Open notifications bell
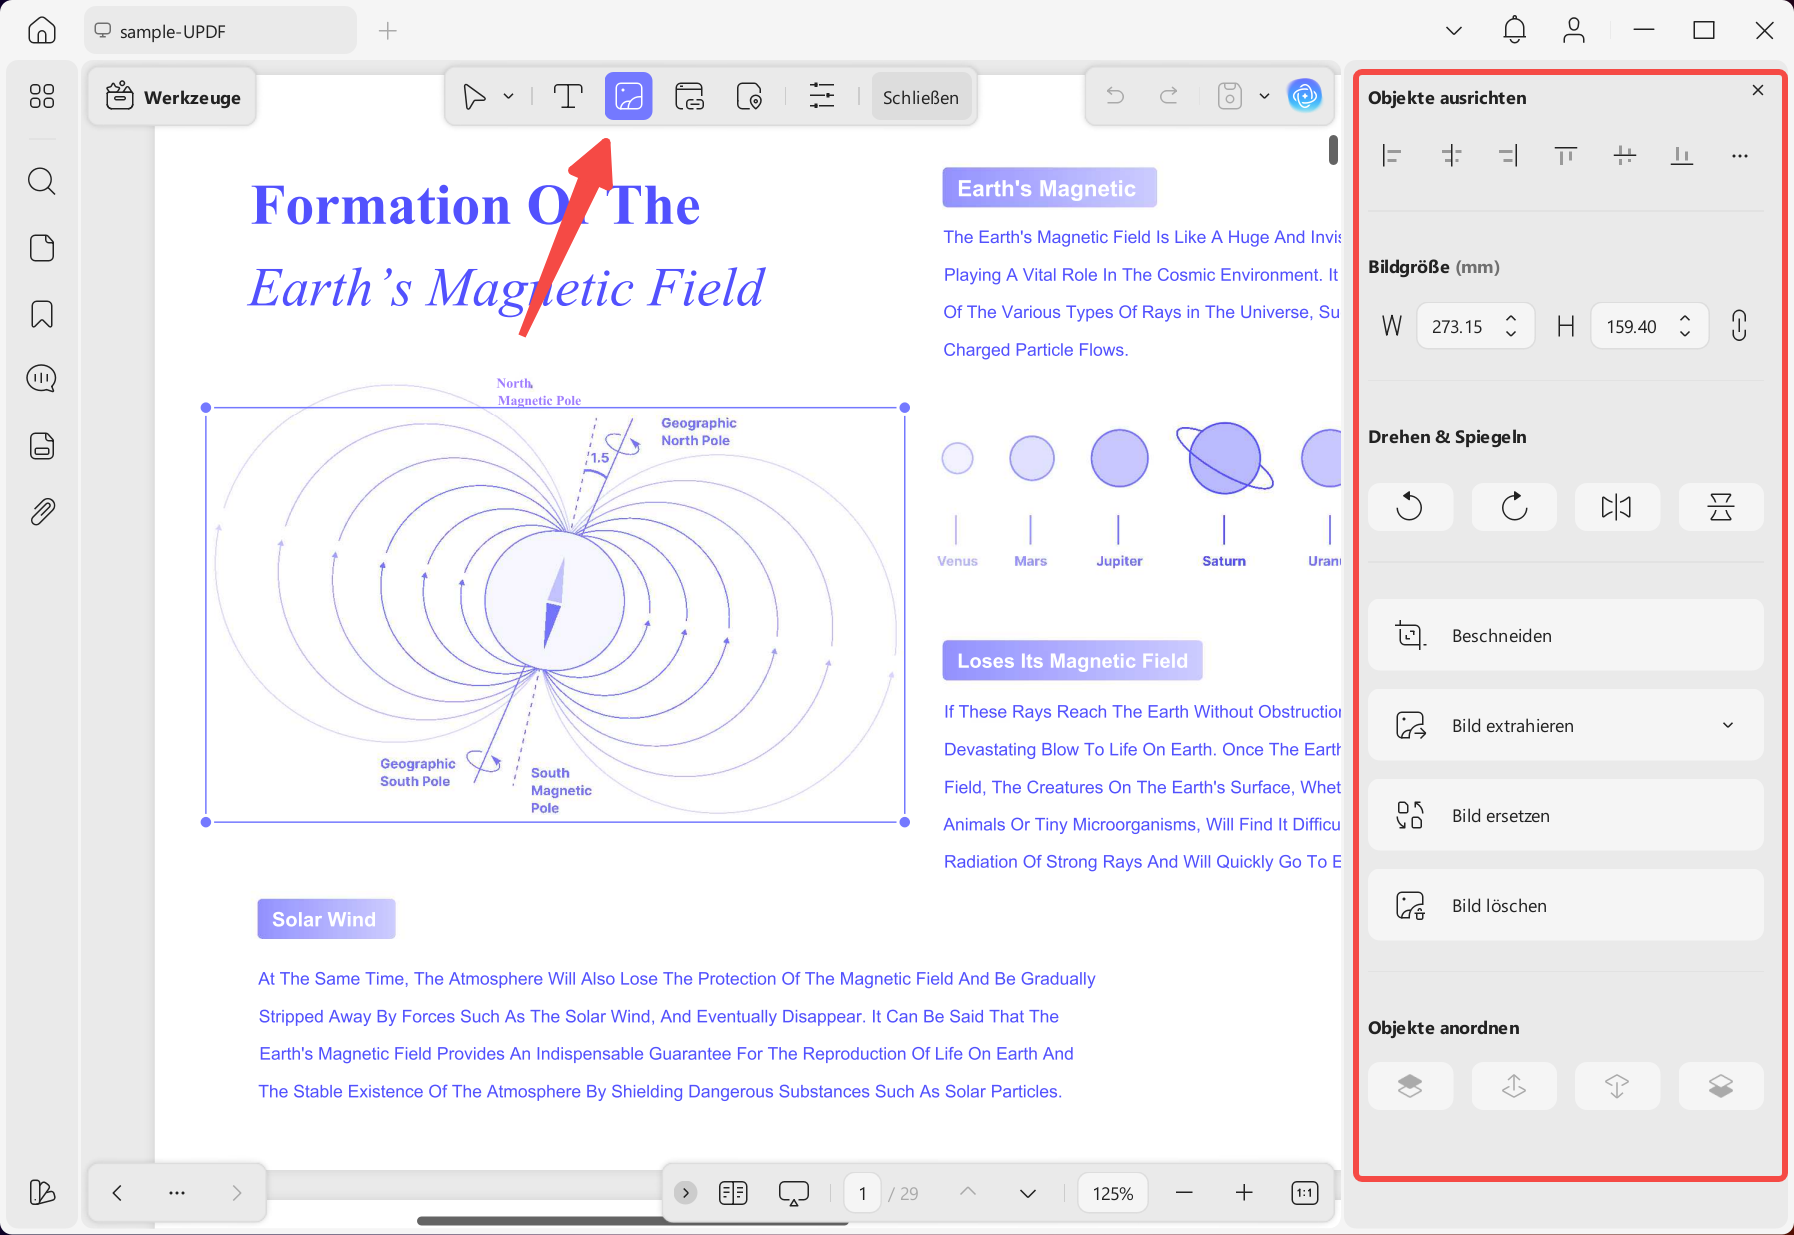The height and width of the screenshot is (1235, 1794). 1514,30
